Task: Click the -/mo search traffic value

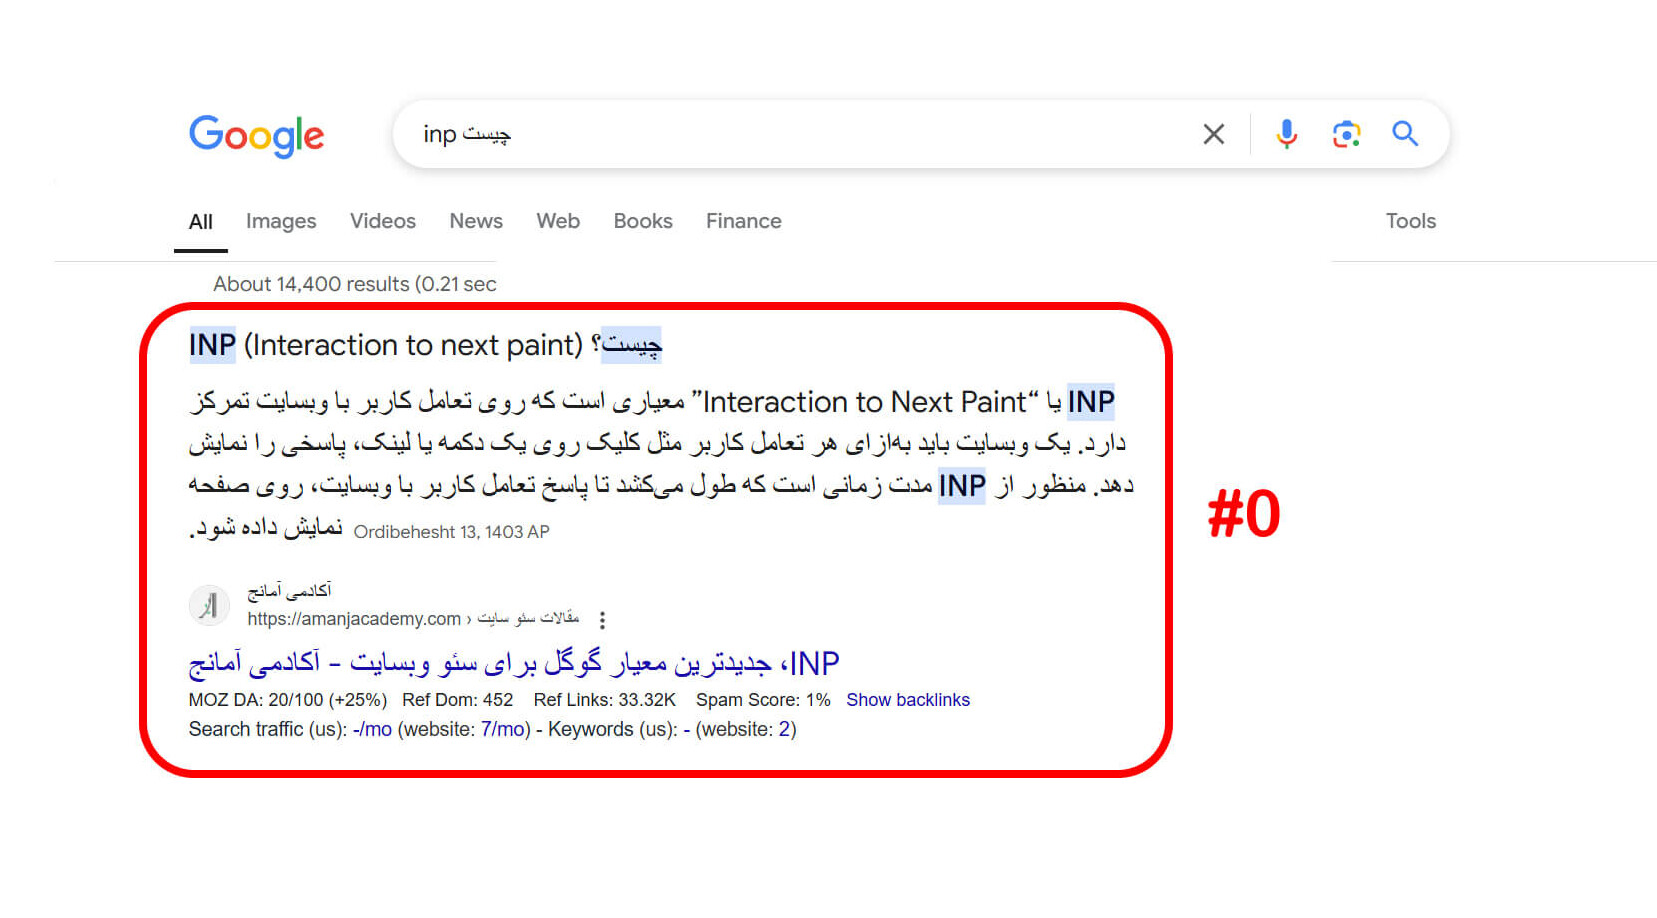Action: pyautogui.click(x=372, y=730)
